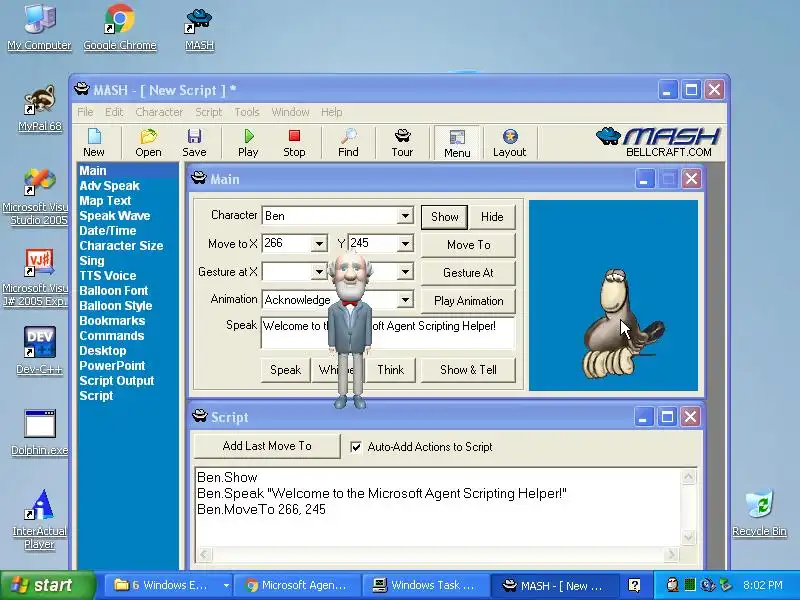Select Adv Speak in the sidebar
The image size is (800, 600).
[109, 186]
